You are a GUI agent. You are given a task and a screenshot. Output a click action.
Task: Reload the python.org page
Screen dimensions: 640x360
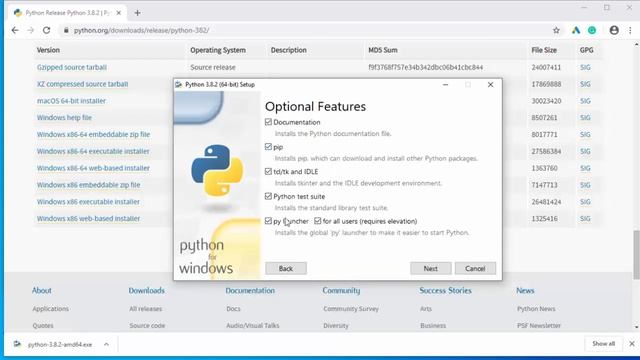click(47, 30)
